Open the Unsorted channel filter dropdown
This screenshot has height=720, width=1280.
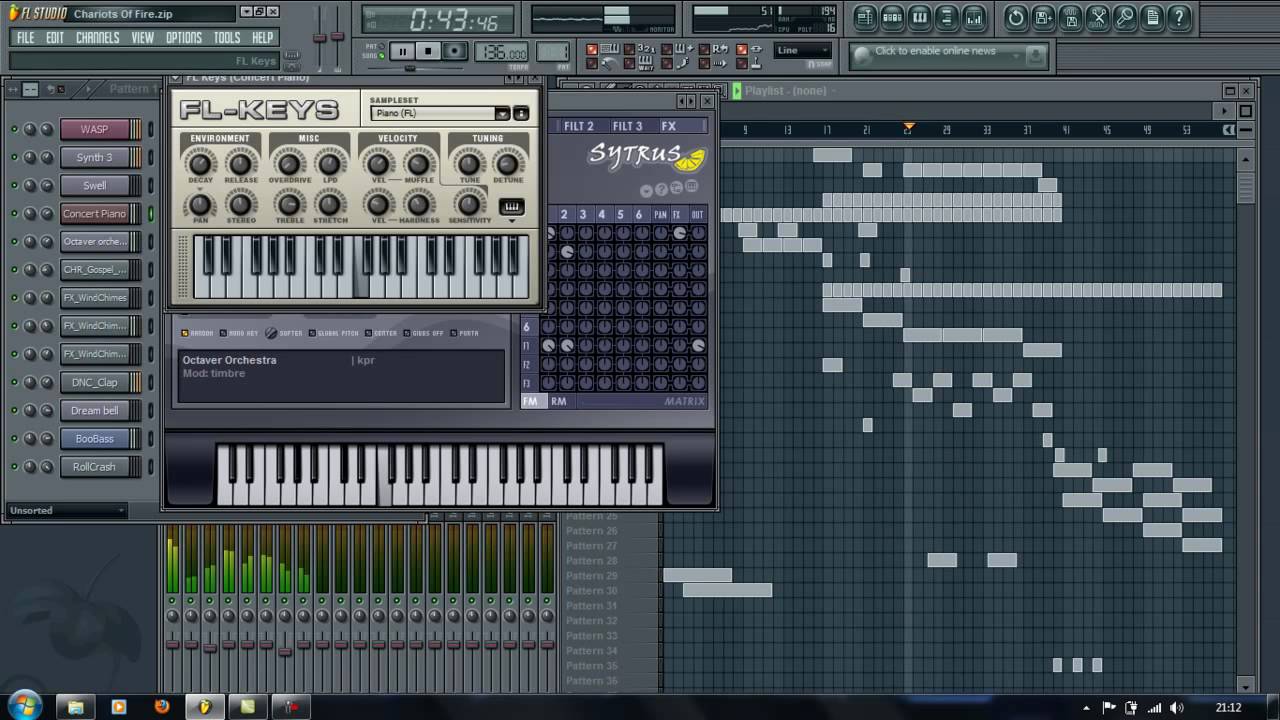tap(67, 510)
